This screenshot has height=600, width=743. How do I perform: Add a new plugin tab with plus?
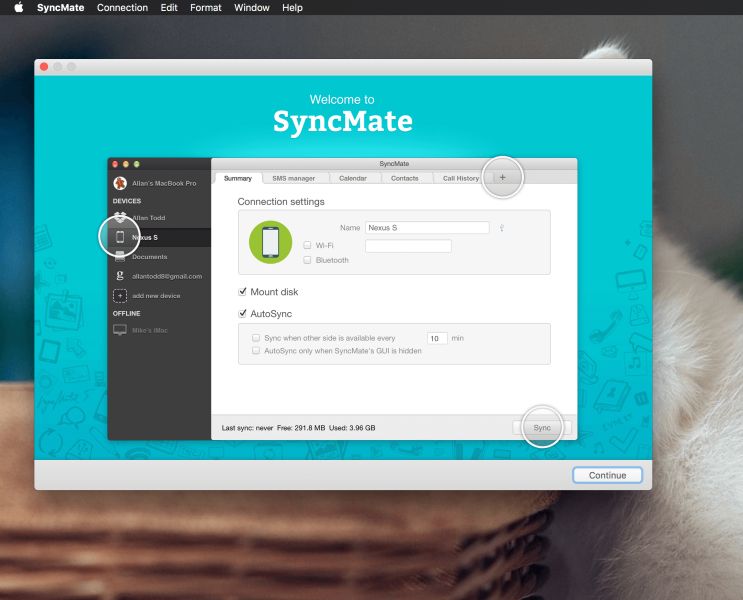503,177
